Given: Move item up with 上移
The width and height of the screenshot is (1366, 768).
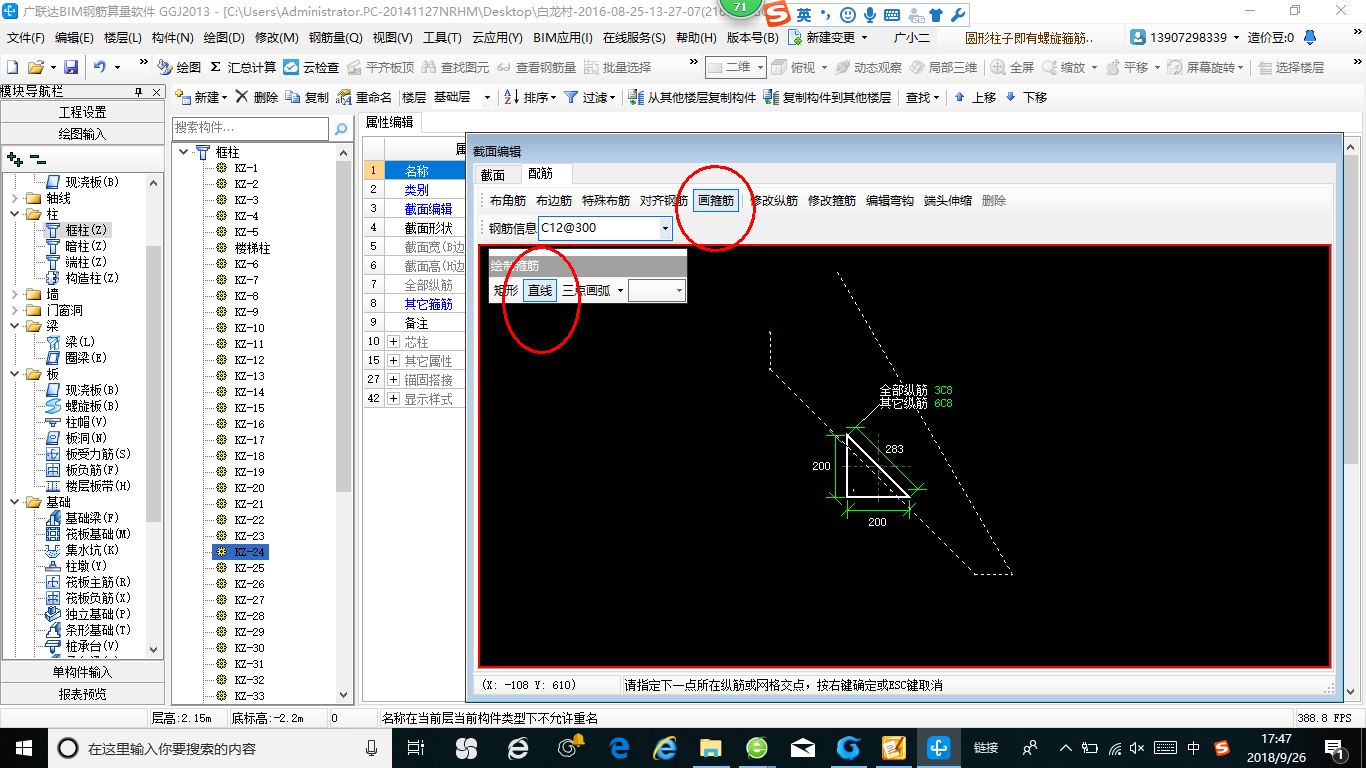Looking at the screenshot, I should (x=975, y=97).
